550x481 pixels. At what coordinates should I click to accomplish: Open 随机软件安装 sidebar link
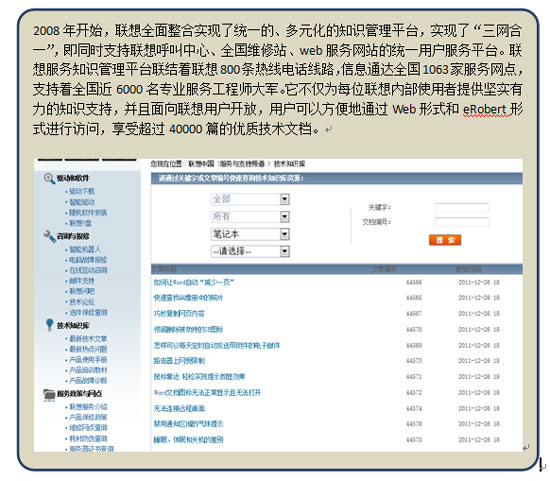click(88, 213)
